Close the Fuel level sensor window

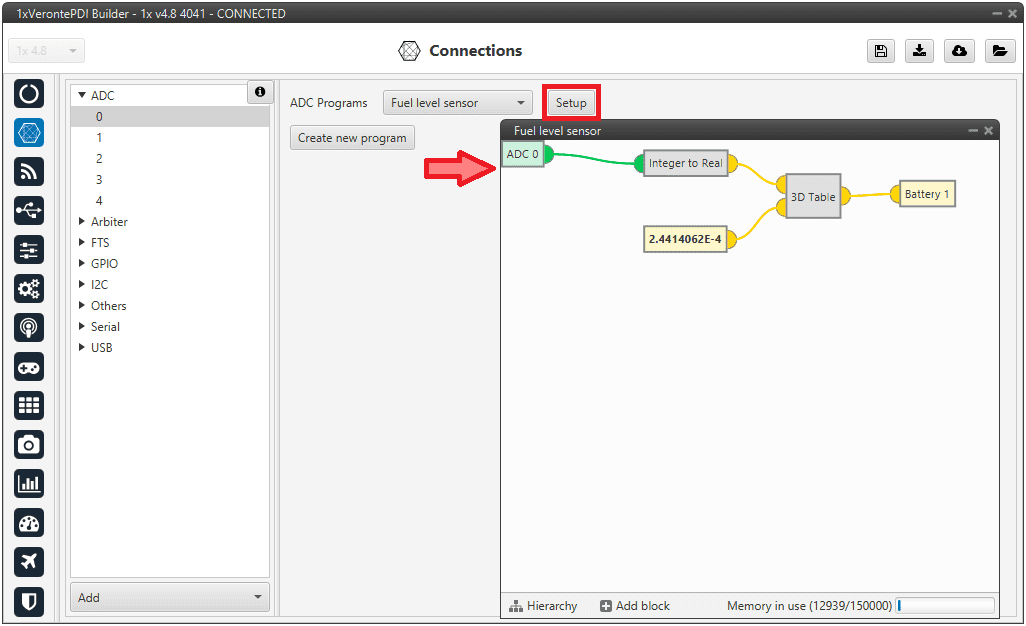989,131
